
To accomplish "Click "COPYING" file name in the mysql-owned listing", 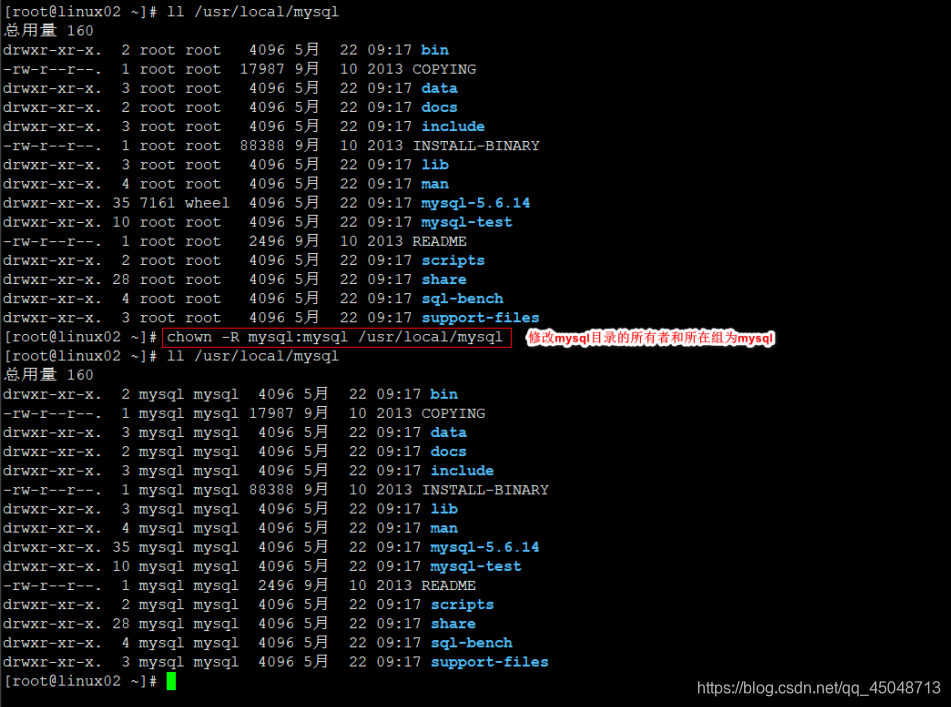I will point(453,414).
